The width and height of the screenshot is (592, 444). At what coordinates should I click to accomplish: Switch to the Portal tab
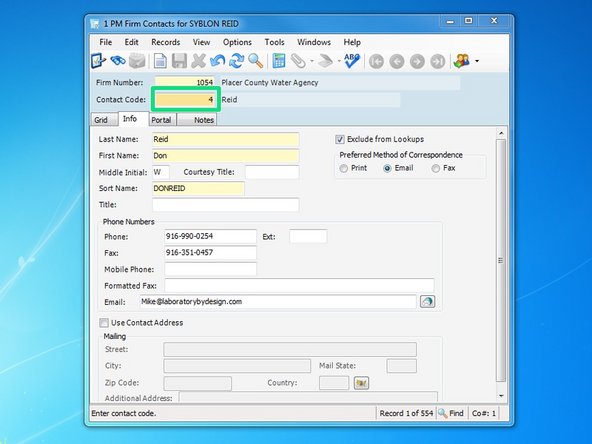coord(161,120)
